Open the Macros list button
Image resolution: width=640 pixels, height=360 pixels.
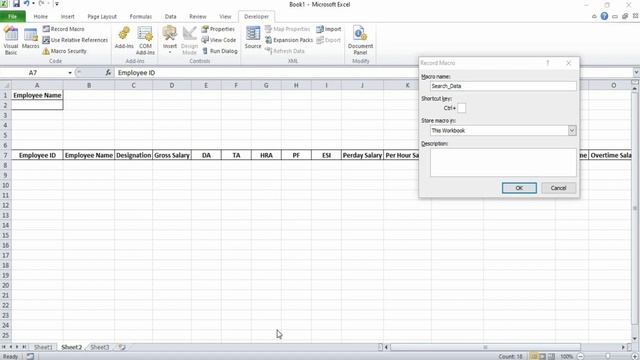tap(31, 39)
